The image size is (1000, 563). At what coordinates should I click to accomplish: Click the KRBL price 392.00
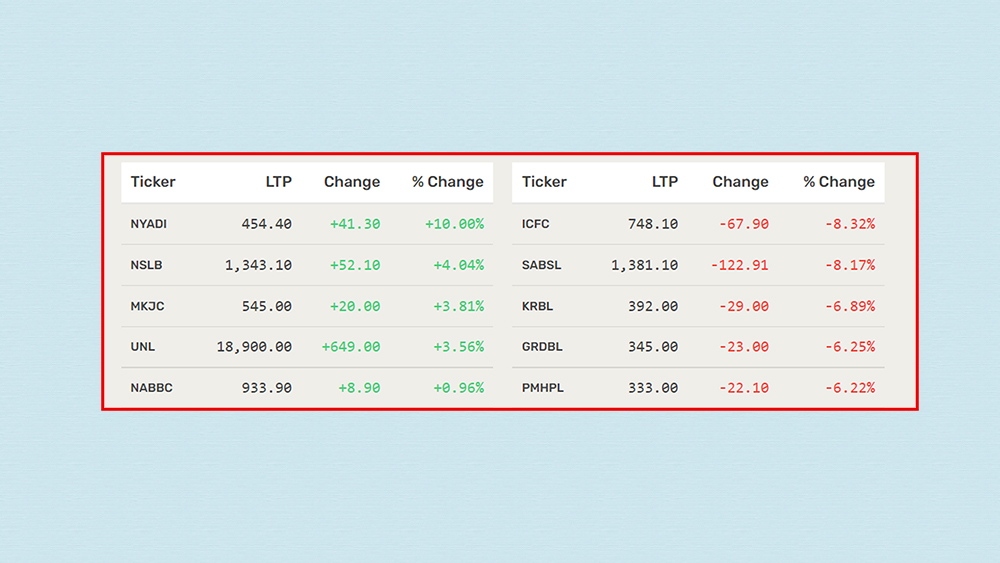(x=653, y=306)
